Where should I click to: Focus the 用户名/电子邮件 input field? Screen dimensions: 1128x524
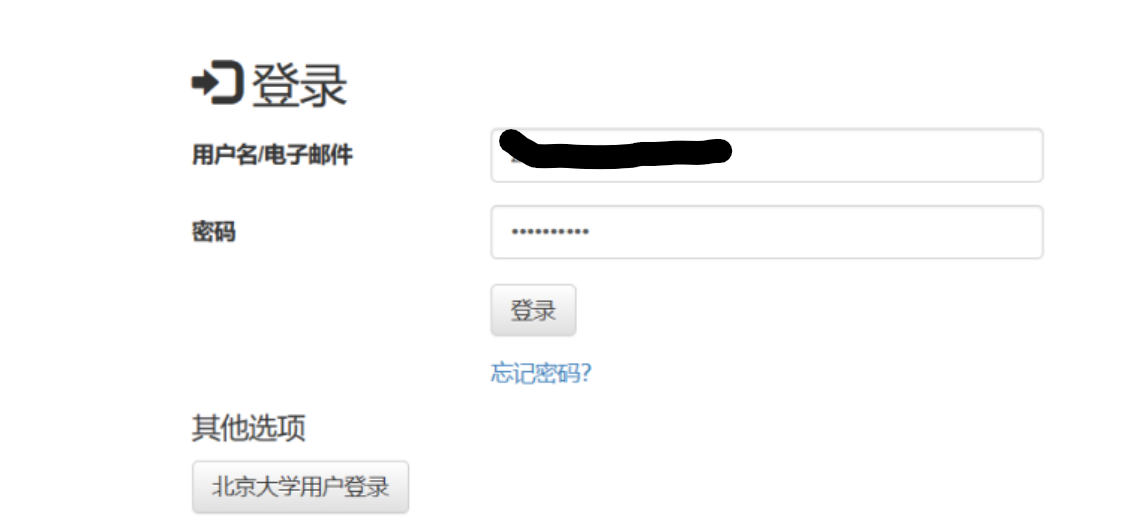(x=767, y=155)
